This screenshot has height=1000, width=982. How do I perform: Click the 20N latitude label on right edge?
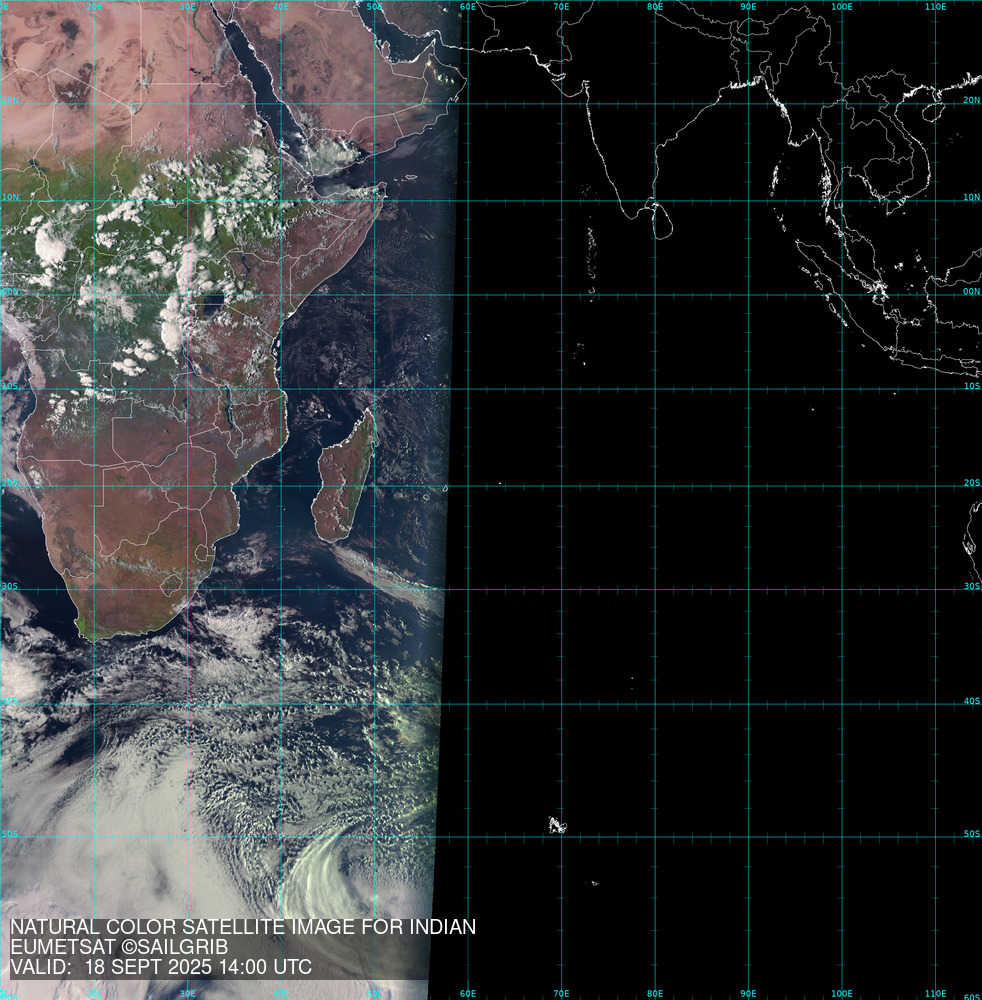pyautogui.click(x=971, y=101)
